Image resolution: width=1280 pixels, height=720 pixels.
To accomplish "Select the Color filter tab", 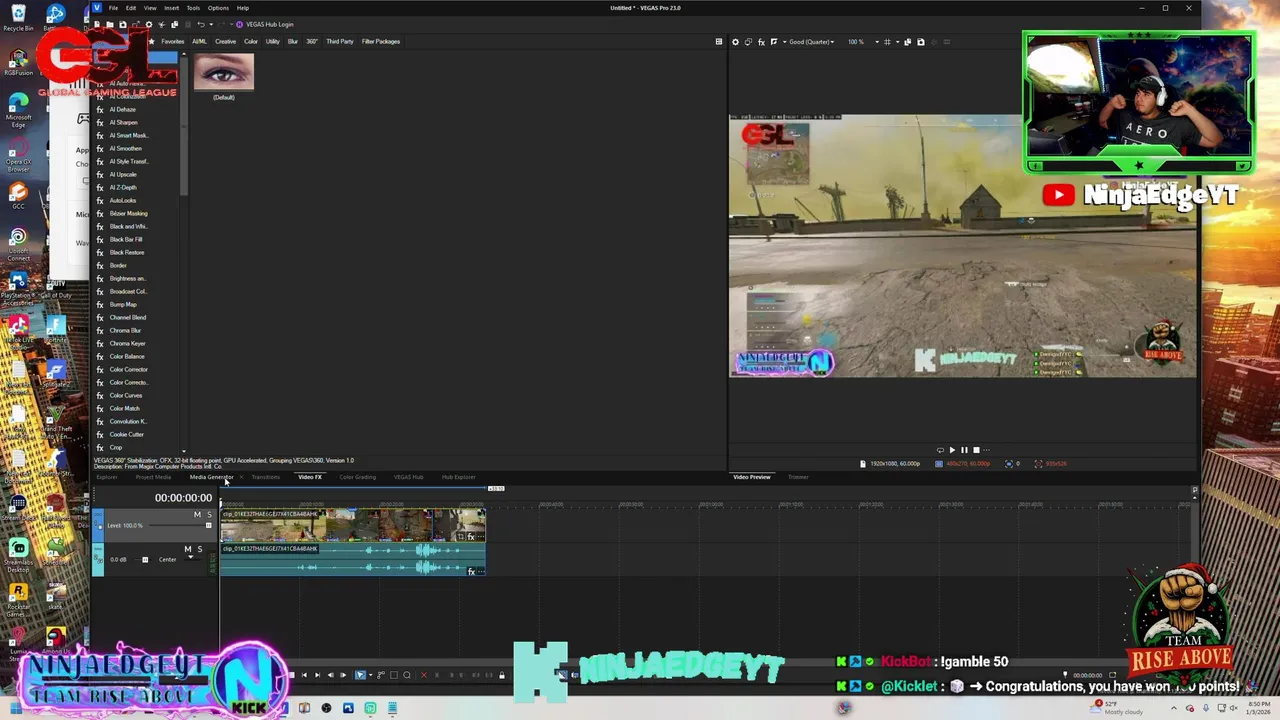I will coord(251,42).
